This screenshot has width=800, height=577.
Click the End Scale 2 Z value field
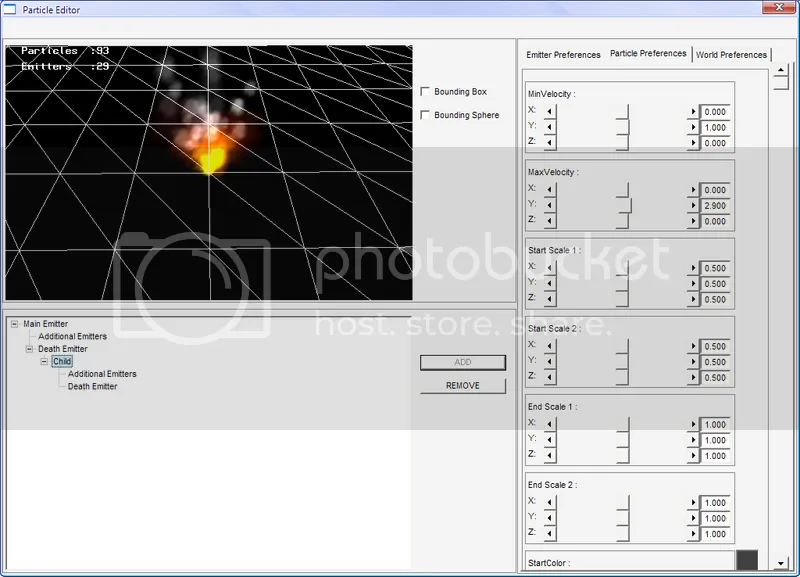715,534
